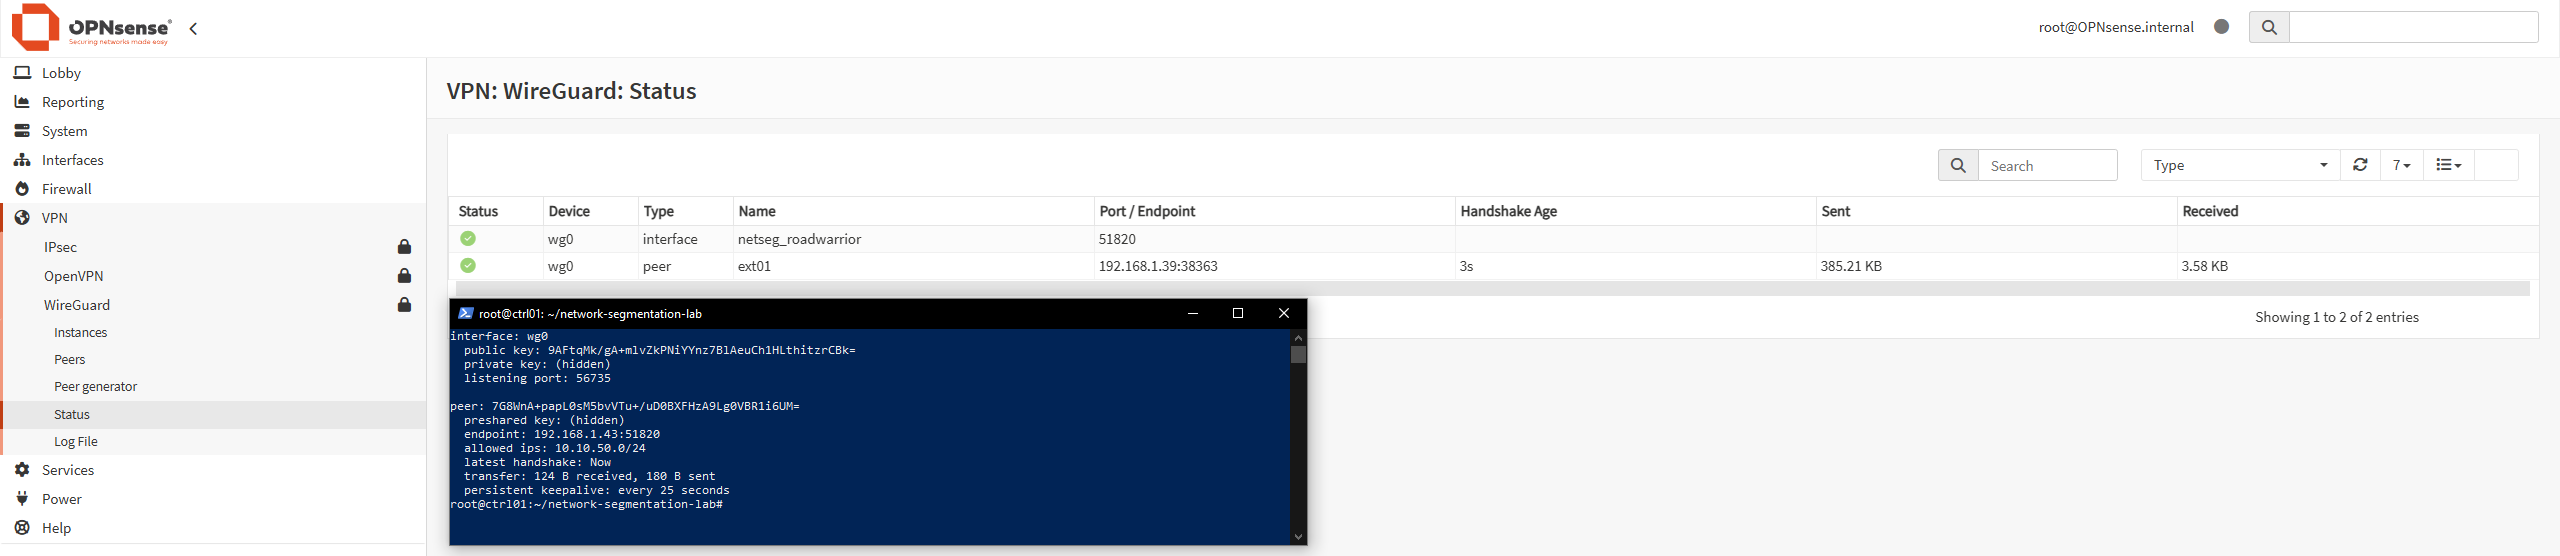The width and height of the screenshot is (2560, 556).
Task: Click the table search magnifier button
Action: [1958, 165]
